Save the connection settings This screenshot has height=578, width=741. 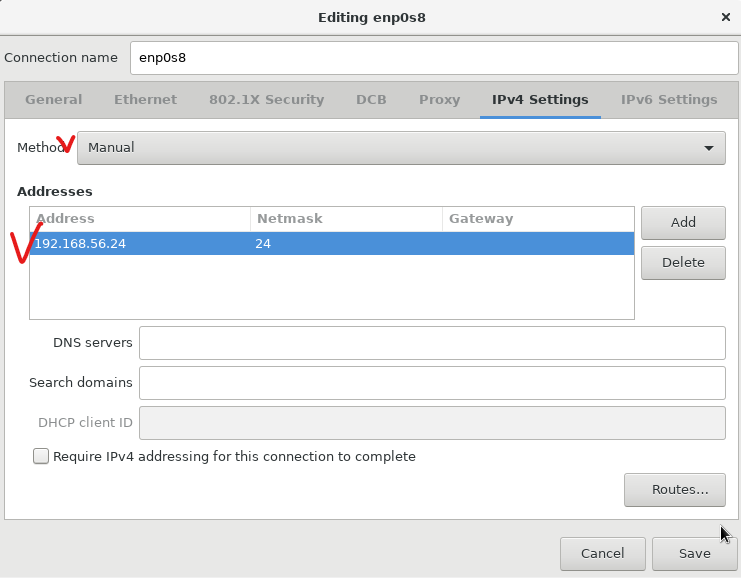(x=694, y=553)
